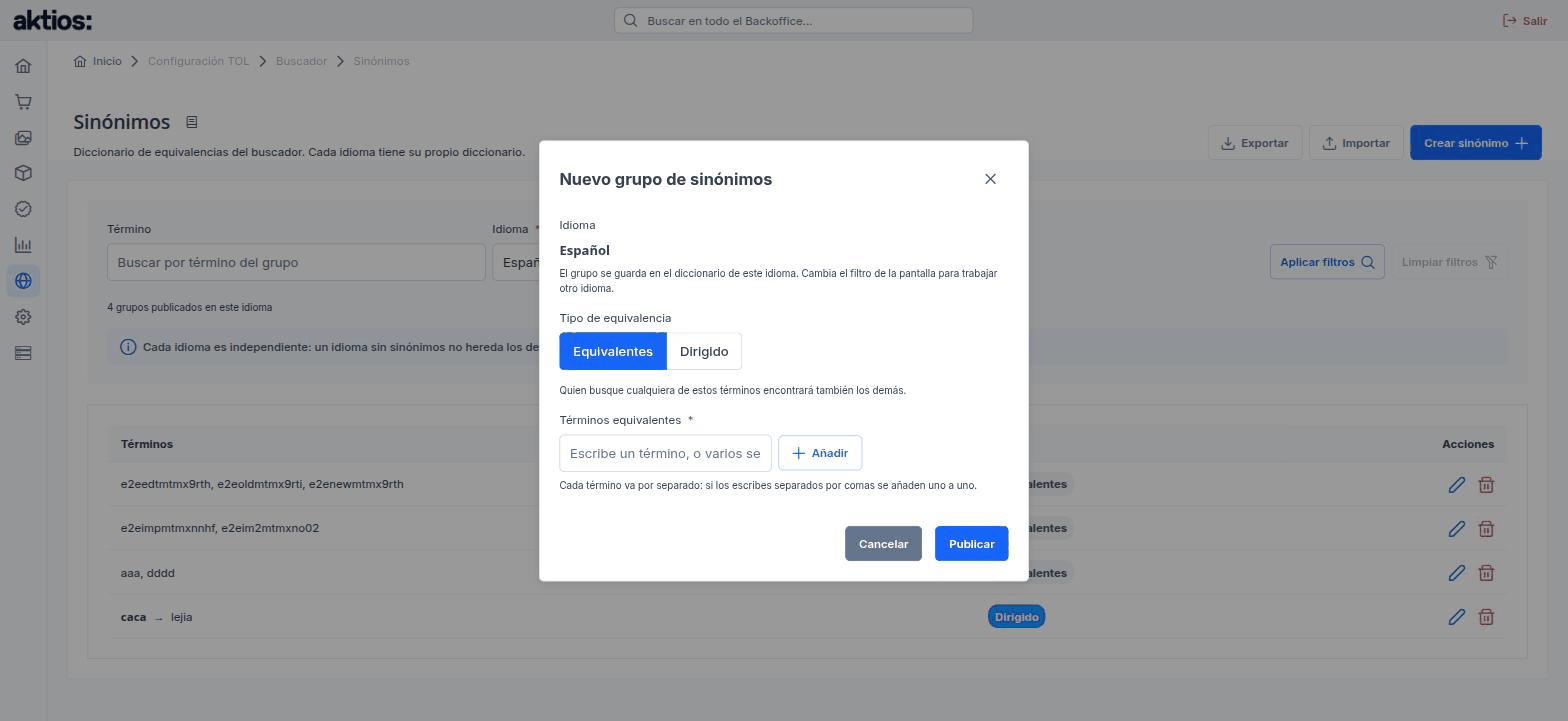Close the Nuevo grupo de sinónimos dialog
1568x721 pixels.
990,179
